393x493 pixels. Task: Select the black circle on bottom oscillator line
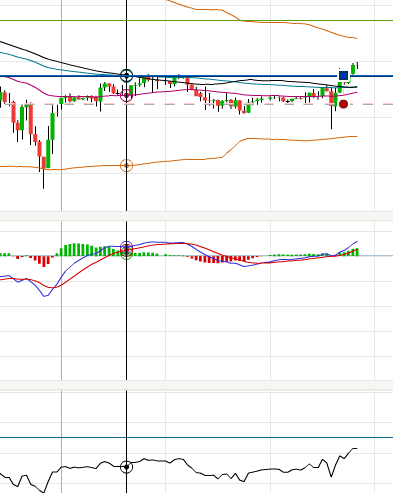pos(126,467)
